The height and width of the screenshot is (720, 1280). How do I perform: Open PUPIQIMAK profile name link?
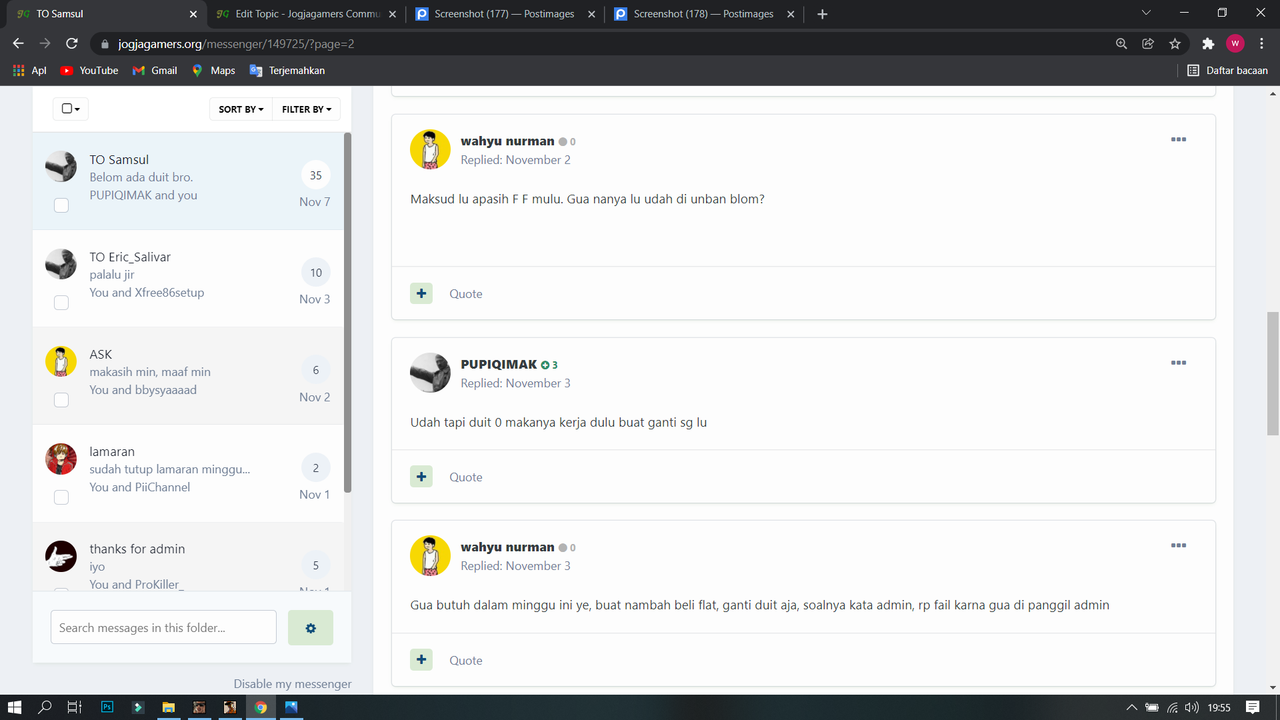[x=499, y=364]
